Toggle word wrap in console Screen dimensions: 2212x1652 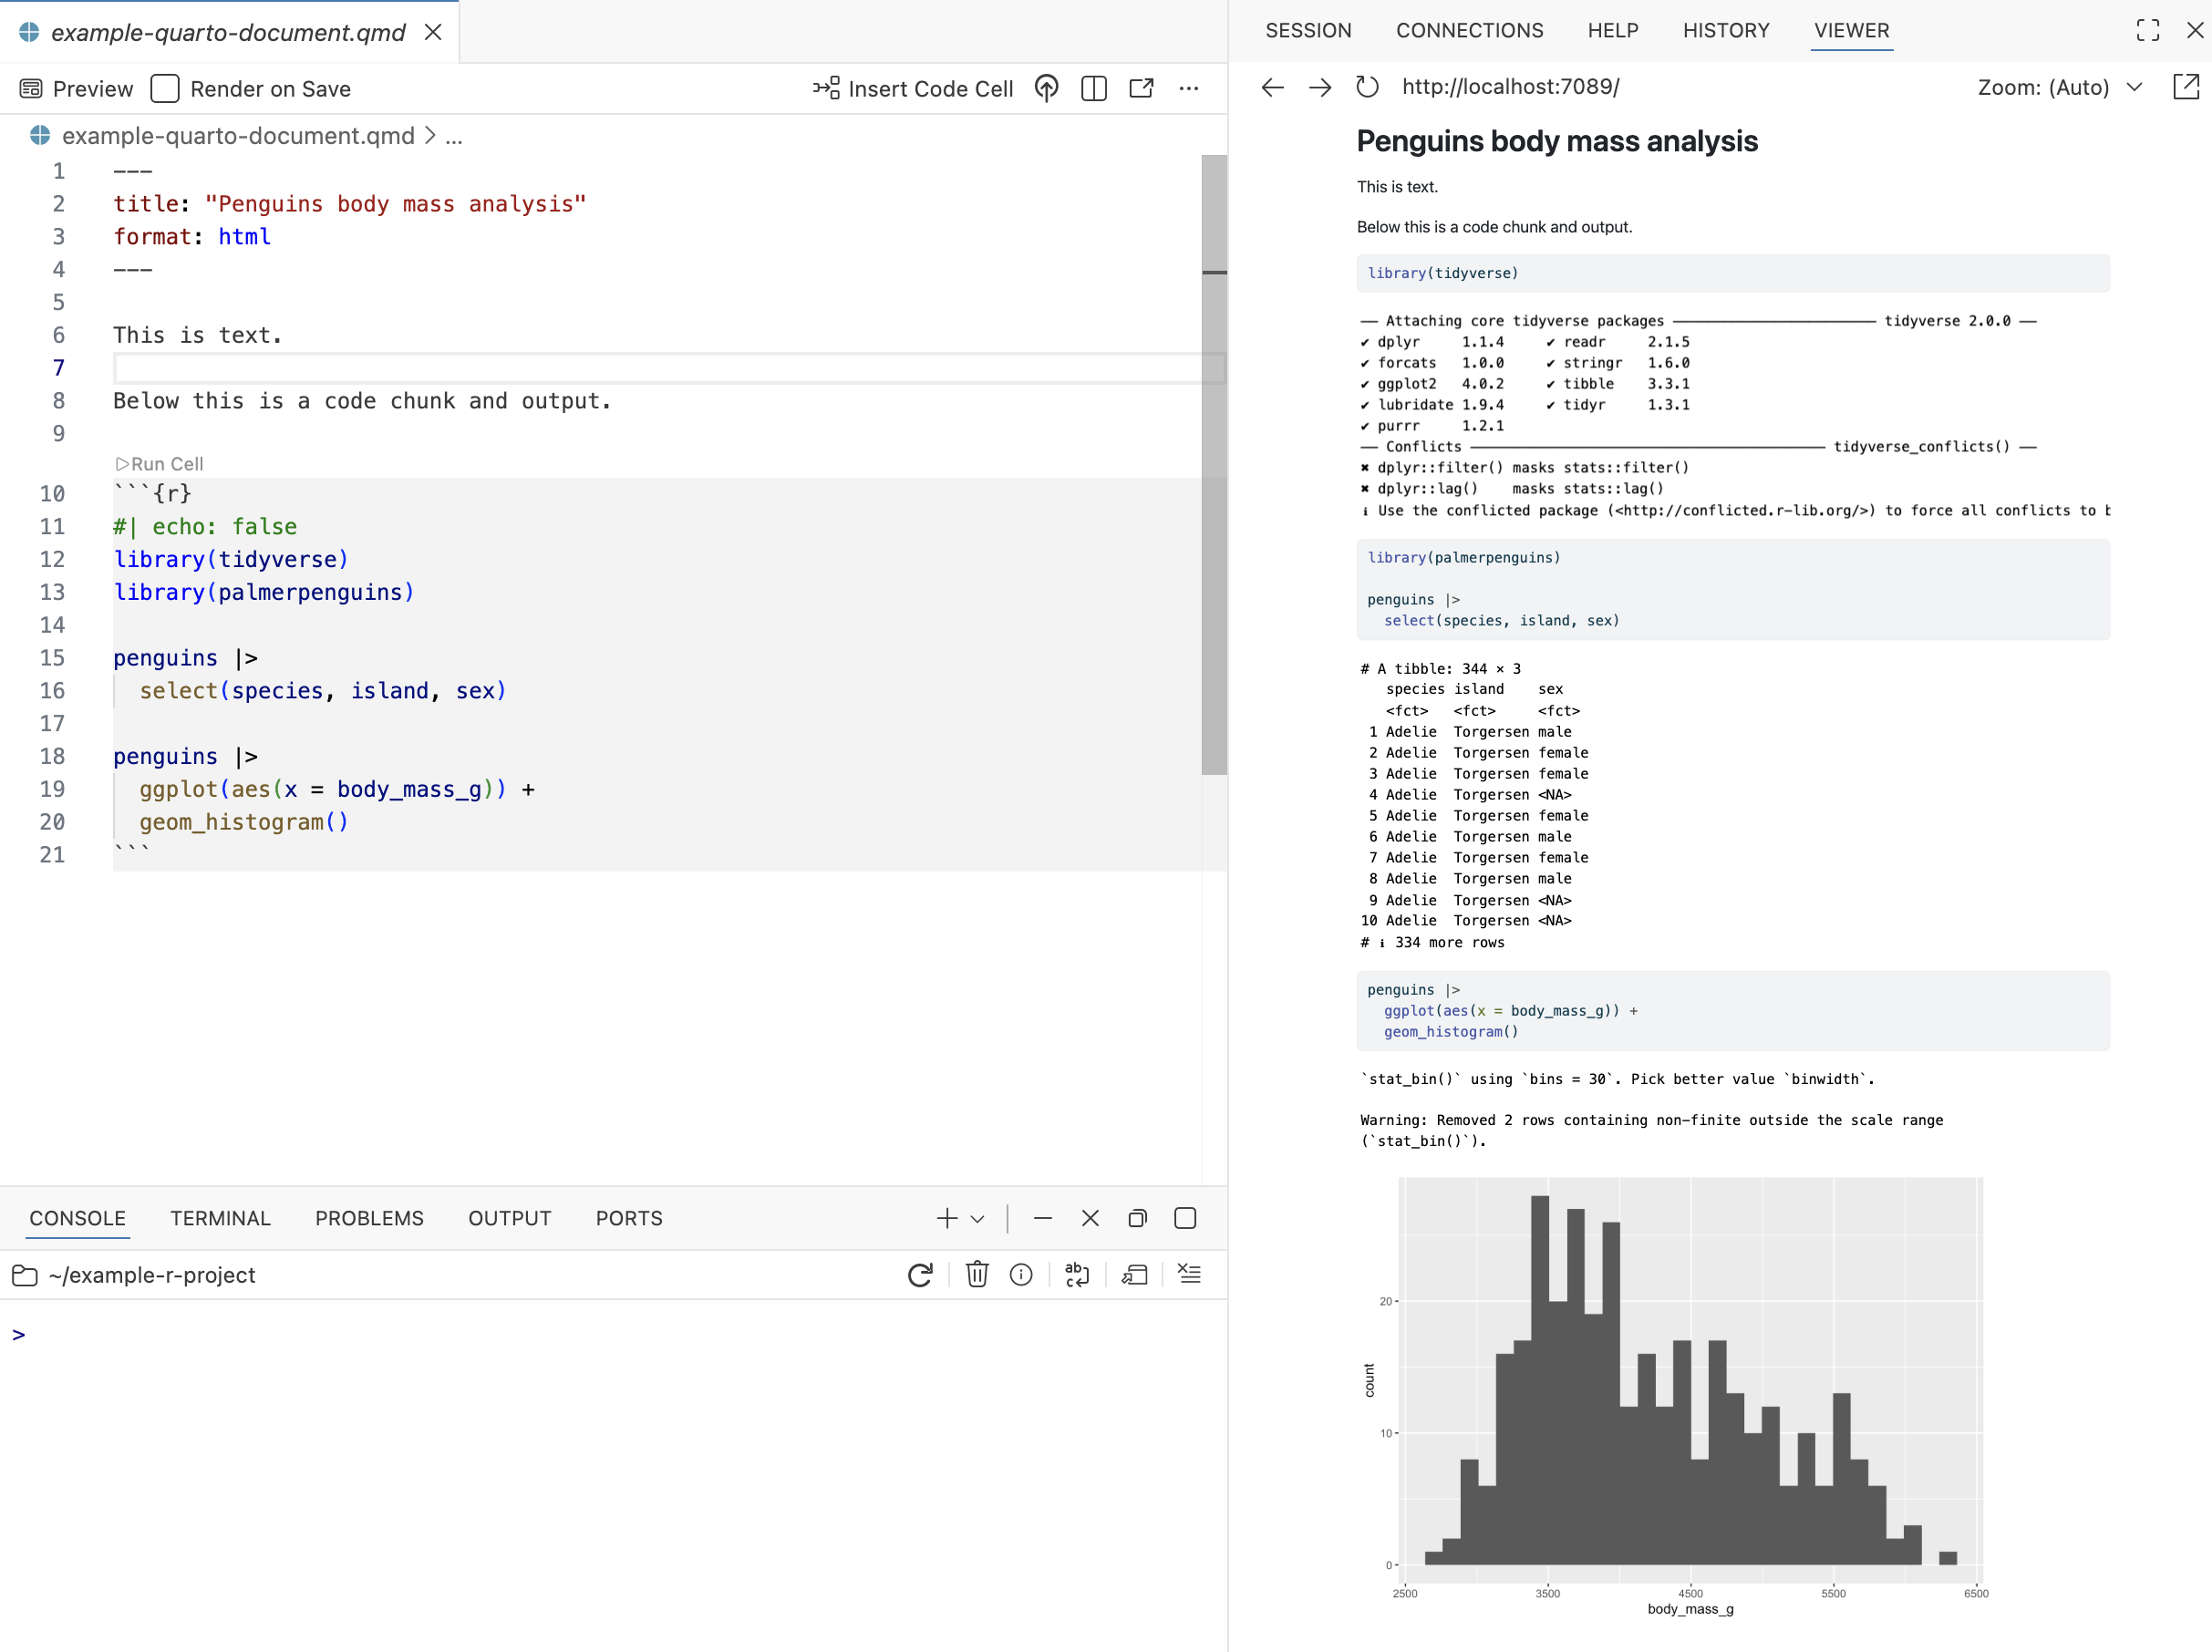(1077, 1275)
